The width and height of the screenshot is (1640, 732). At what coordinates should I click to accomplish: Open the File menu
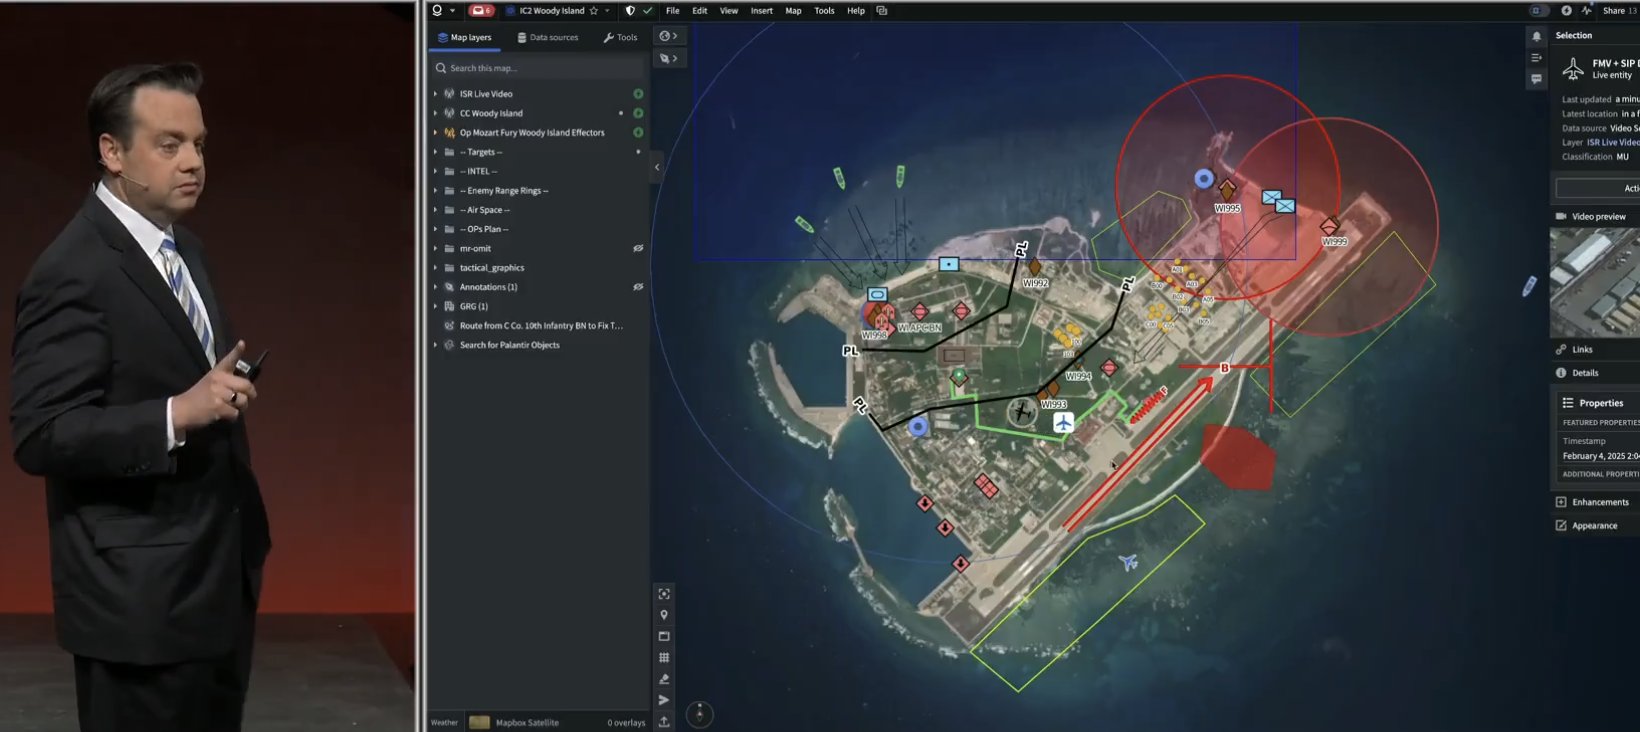tap(673, 11)
